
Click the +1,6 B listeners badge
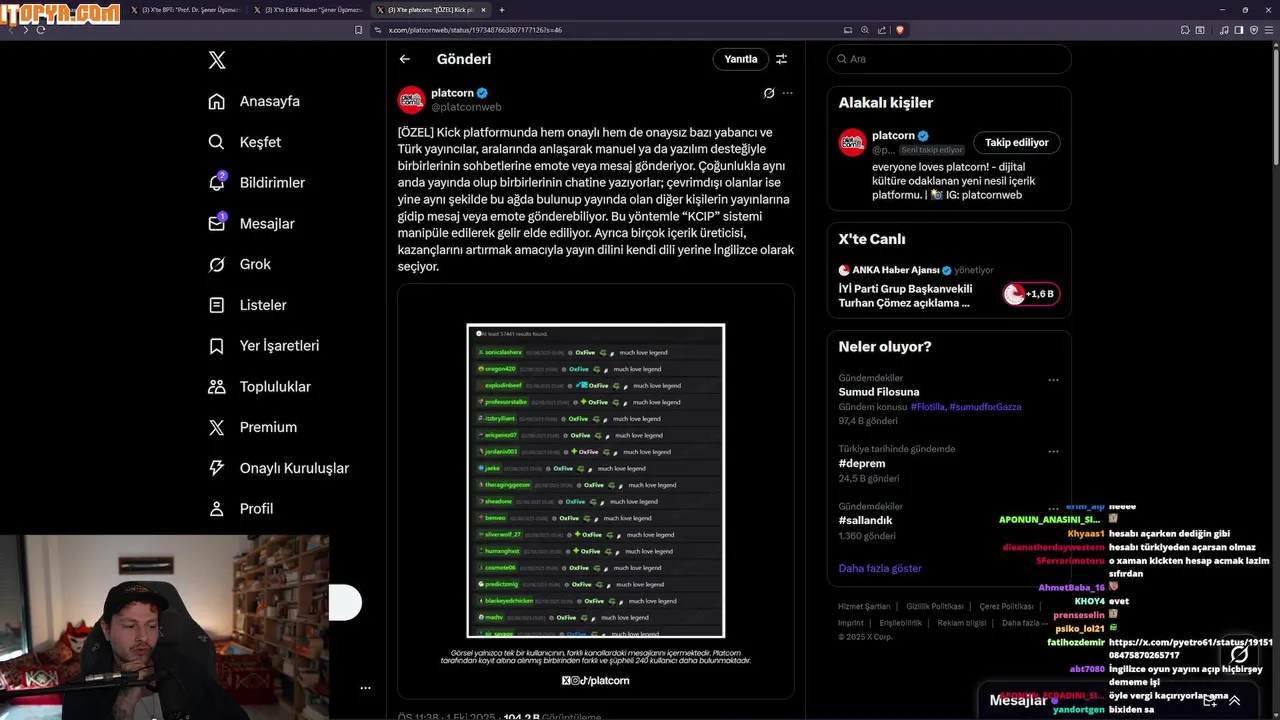tap(1031, 294)
